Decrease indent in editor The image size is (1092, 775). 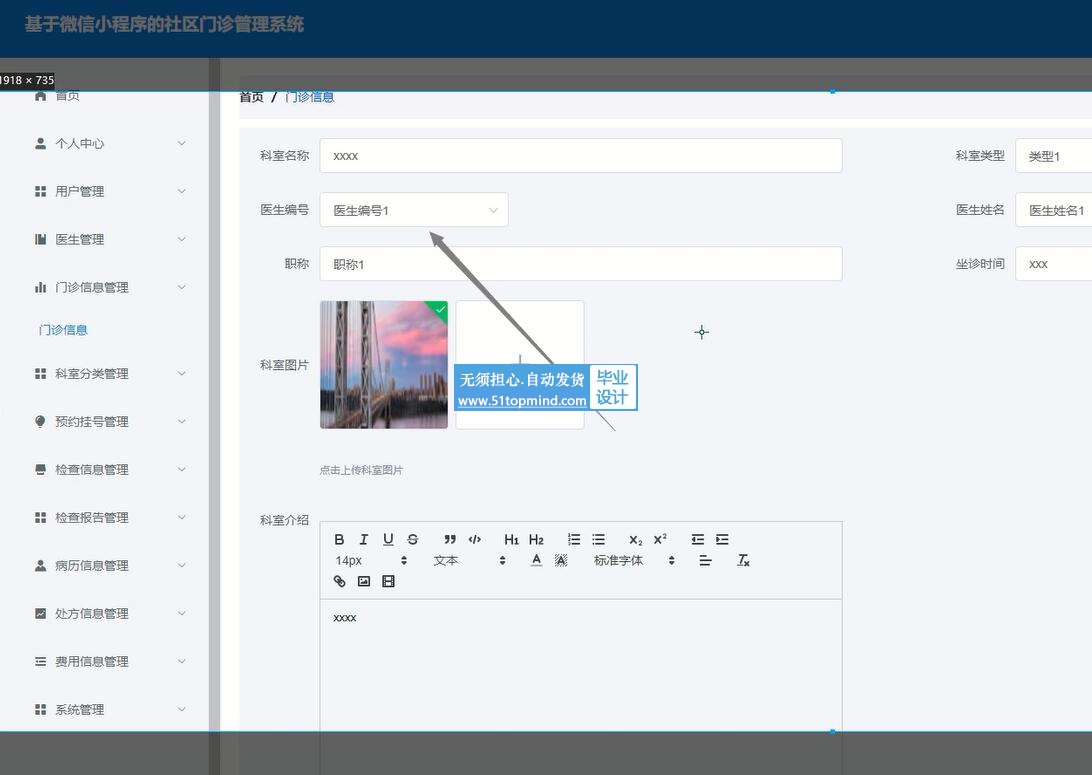point(698,540)
